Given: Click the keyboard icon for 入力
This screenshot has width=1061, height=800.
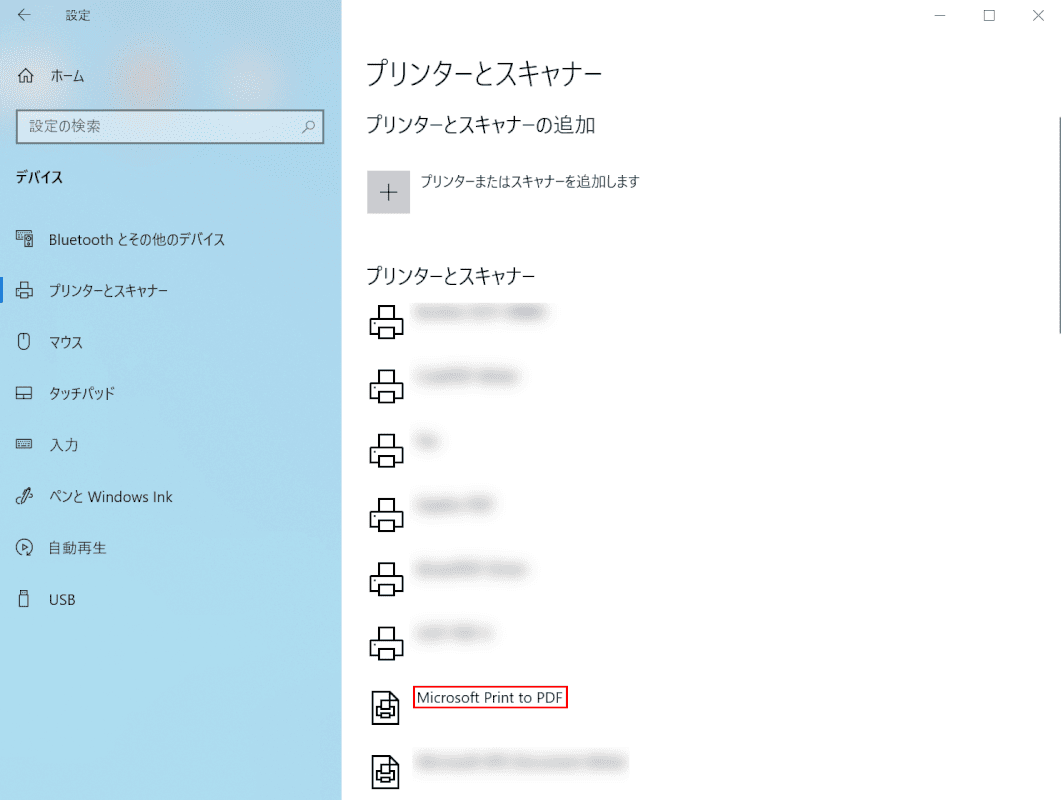Looking at the screenshot, I should [24, 444].
